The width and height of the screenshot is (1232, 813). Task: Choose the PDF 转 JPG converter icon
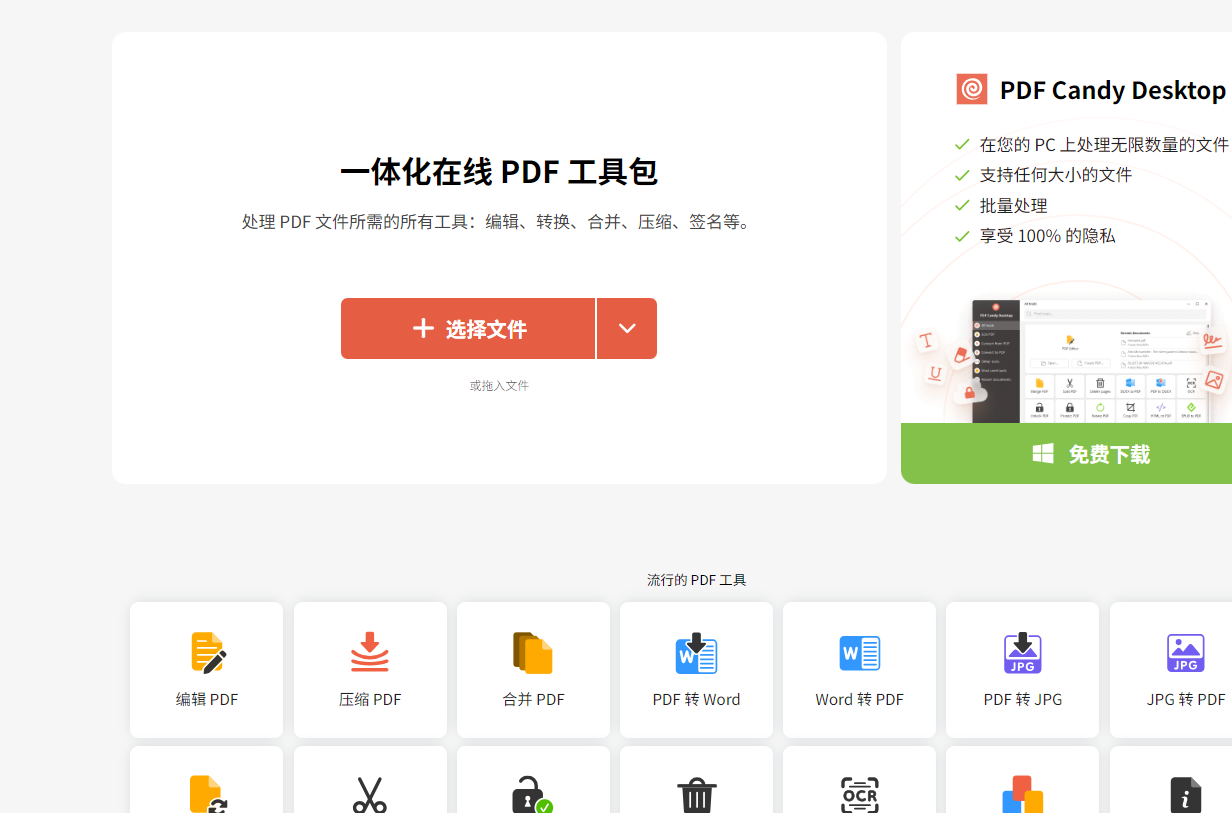(1022, 653)
